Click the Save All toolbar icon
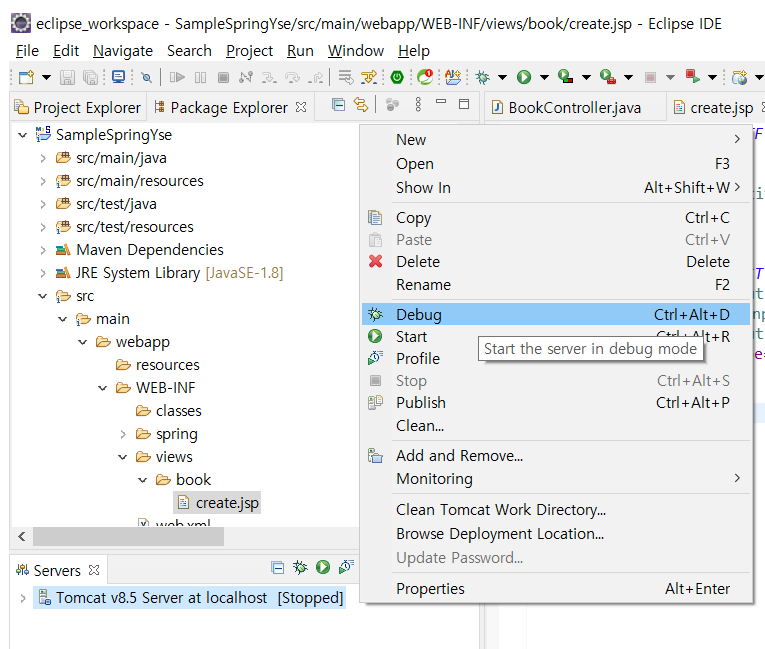 90,77
